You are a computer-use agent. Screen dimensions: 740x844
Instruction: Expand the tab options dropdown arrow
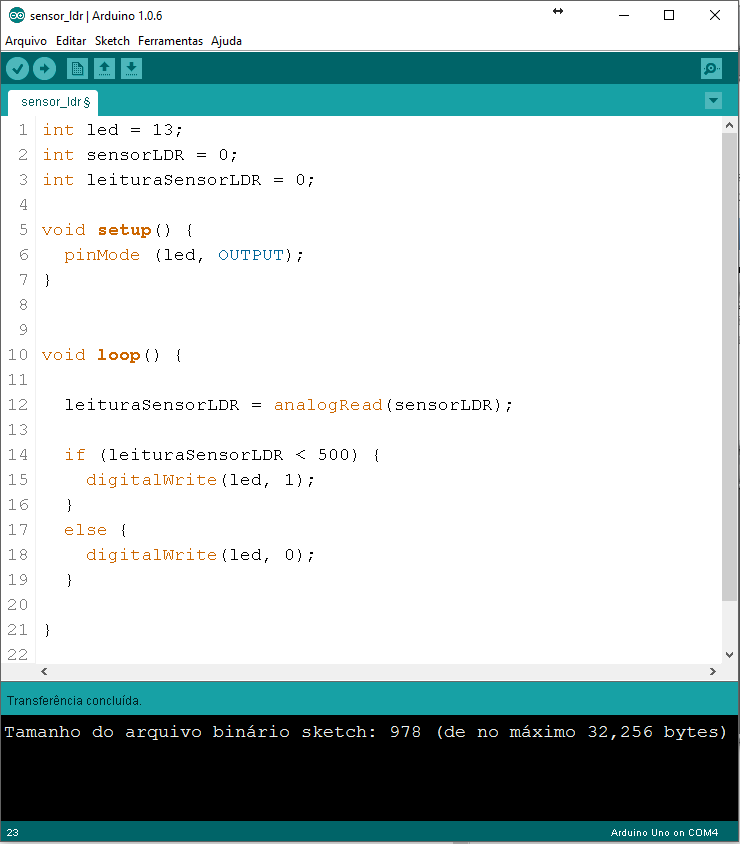click(713, 101)
